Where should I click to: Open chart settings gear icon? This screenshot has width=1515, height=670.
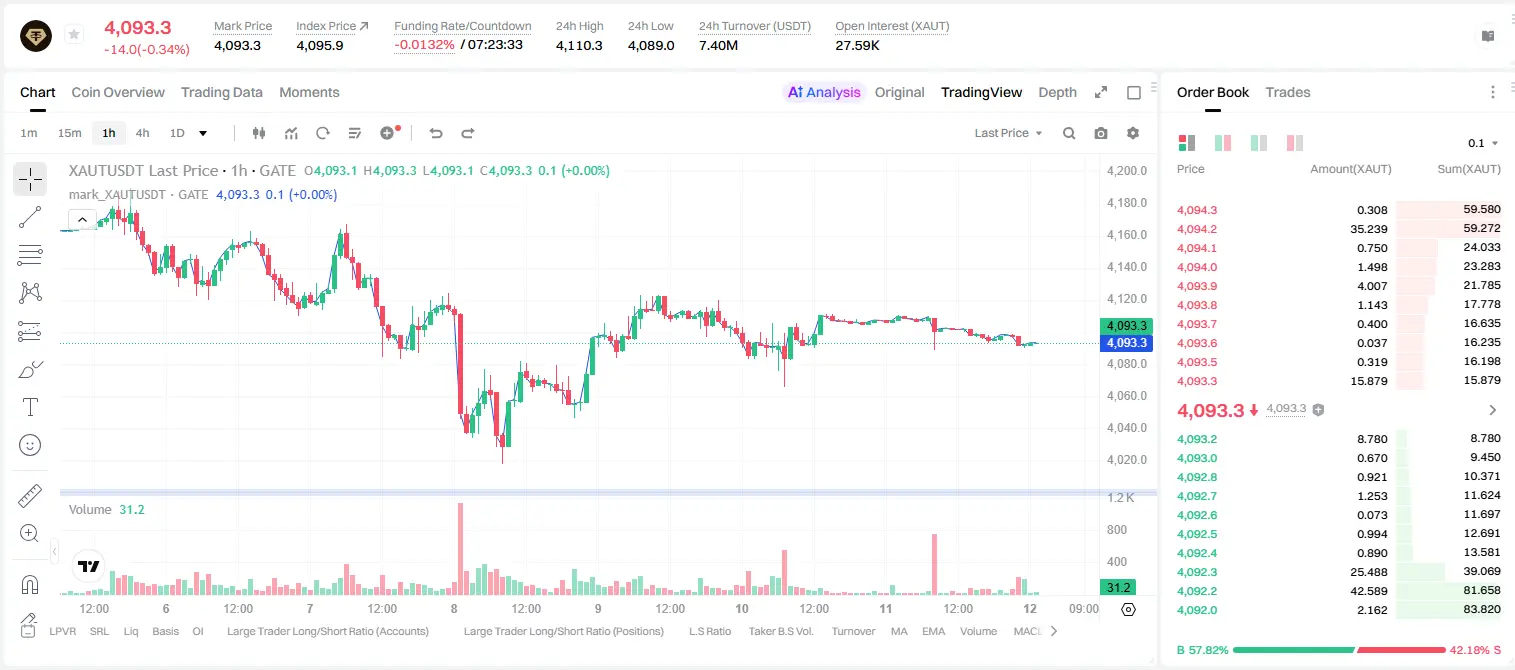coord(1133,133)
